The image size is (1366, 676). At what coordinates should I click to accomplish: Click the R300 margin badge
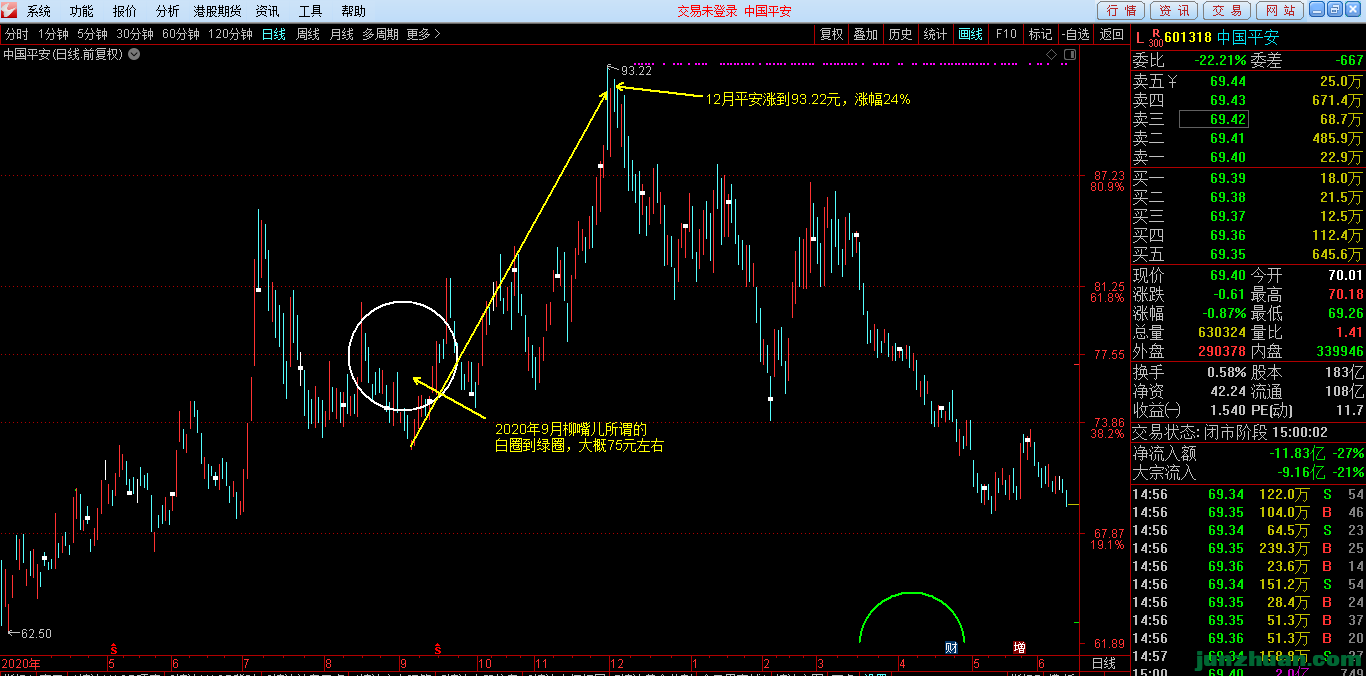coord(1155,38)
